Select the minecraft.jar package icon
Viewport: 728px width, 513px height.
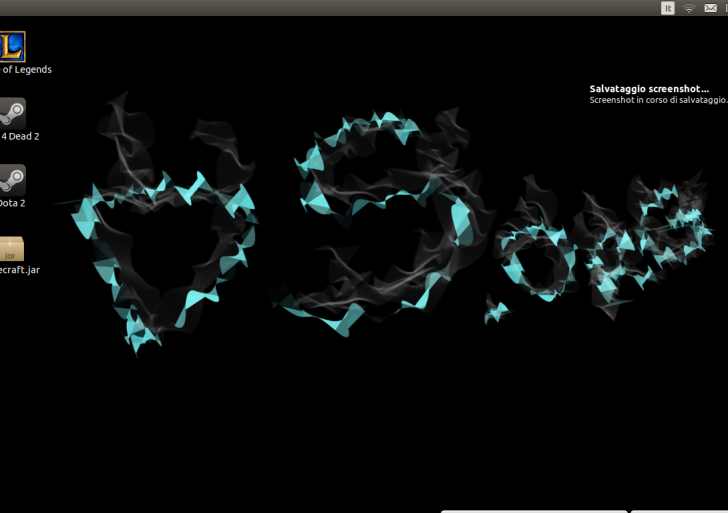(x=11, y=249)
